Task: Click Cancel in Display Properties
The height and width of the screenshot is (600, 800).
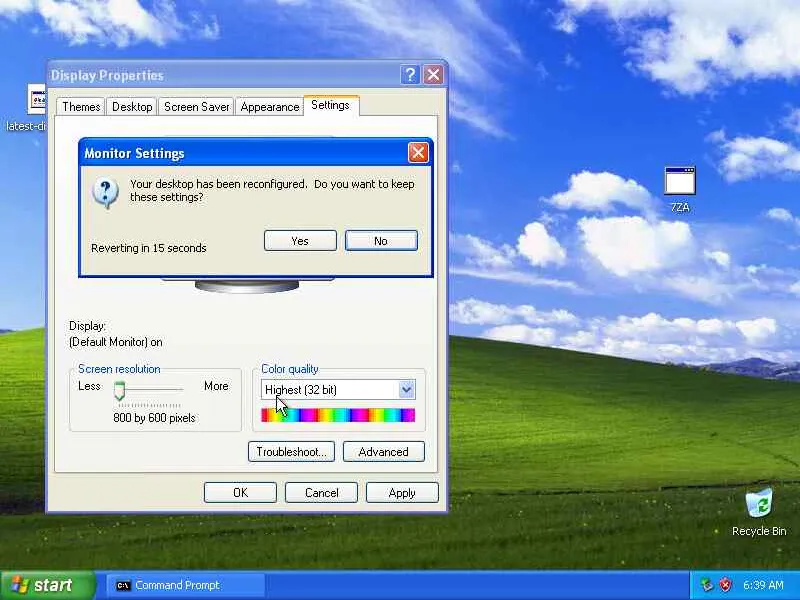Action: [321, 492]
